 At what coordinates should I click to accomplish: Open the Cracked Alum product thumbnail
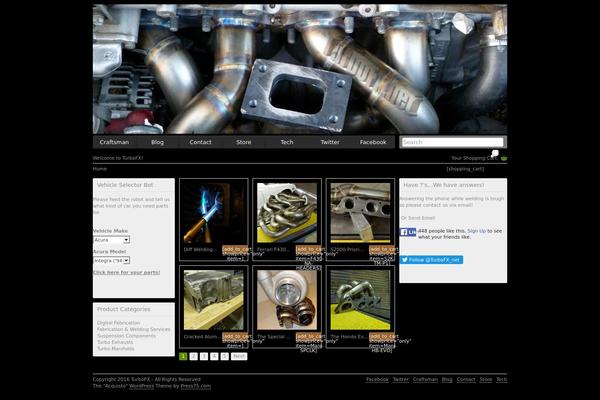(214, 300)
